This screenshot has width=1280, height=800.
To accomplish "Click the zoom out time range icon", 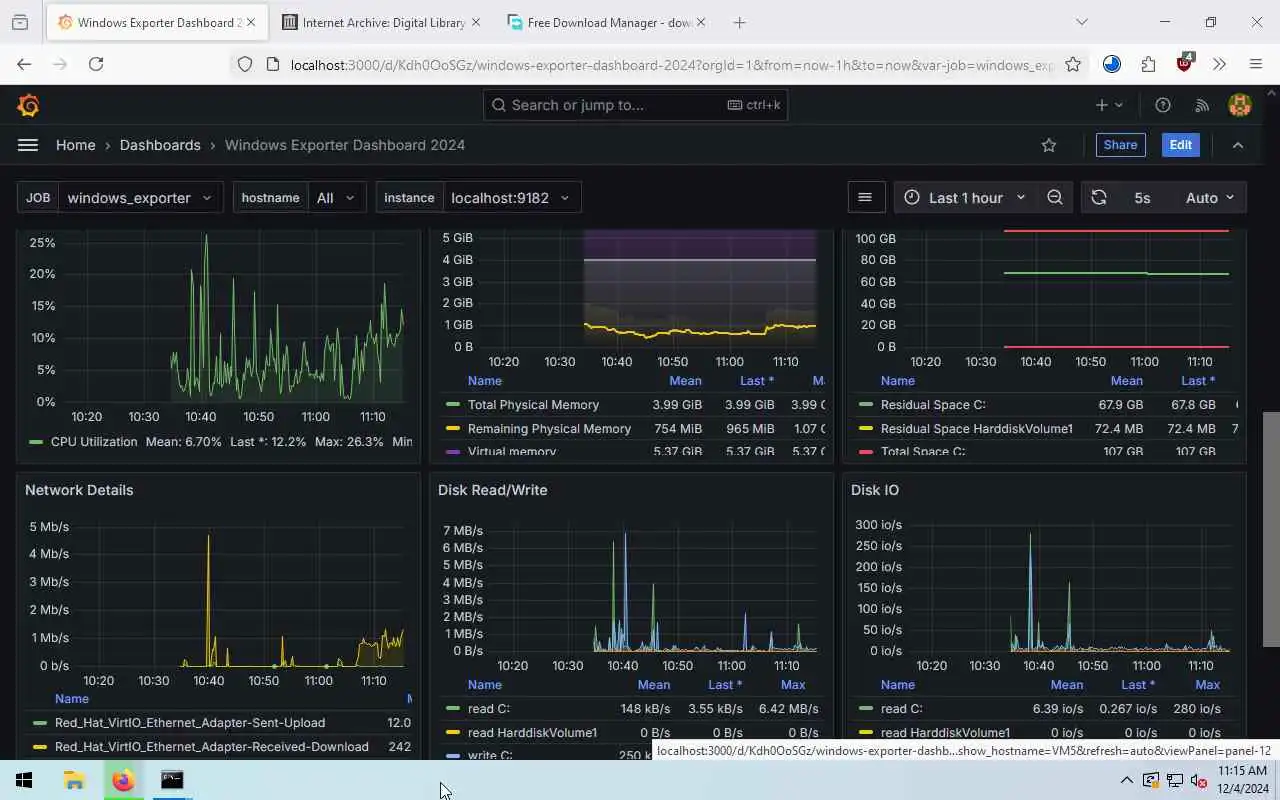I will pos(1055,198).
